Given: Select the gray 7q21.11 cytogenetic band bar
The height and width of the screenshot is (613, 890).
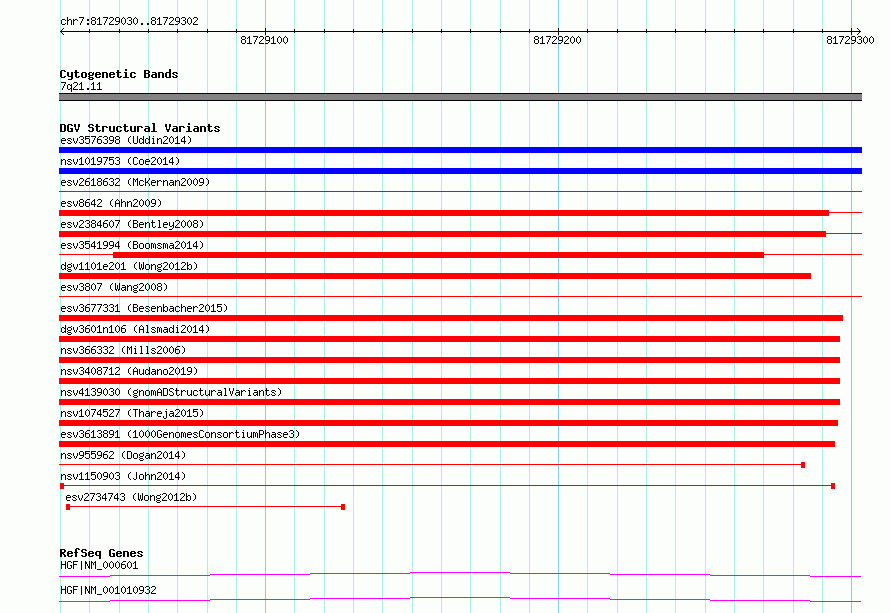Looking at the screenshot, I should click(x=460, y=97).
